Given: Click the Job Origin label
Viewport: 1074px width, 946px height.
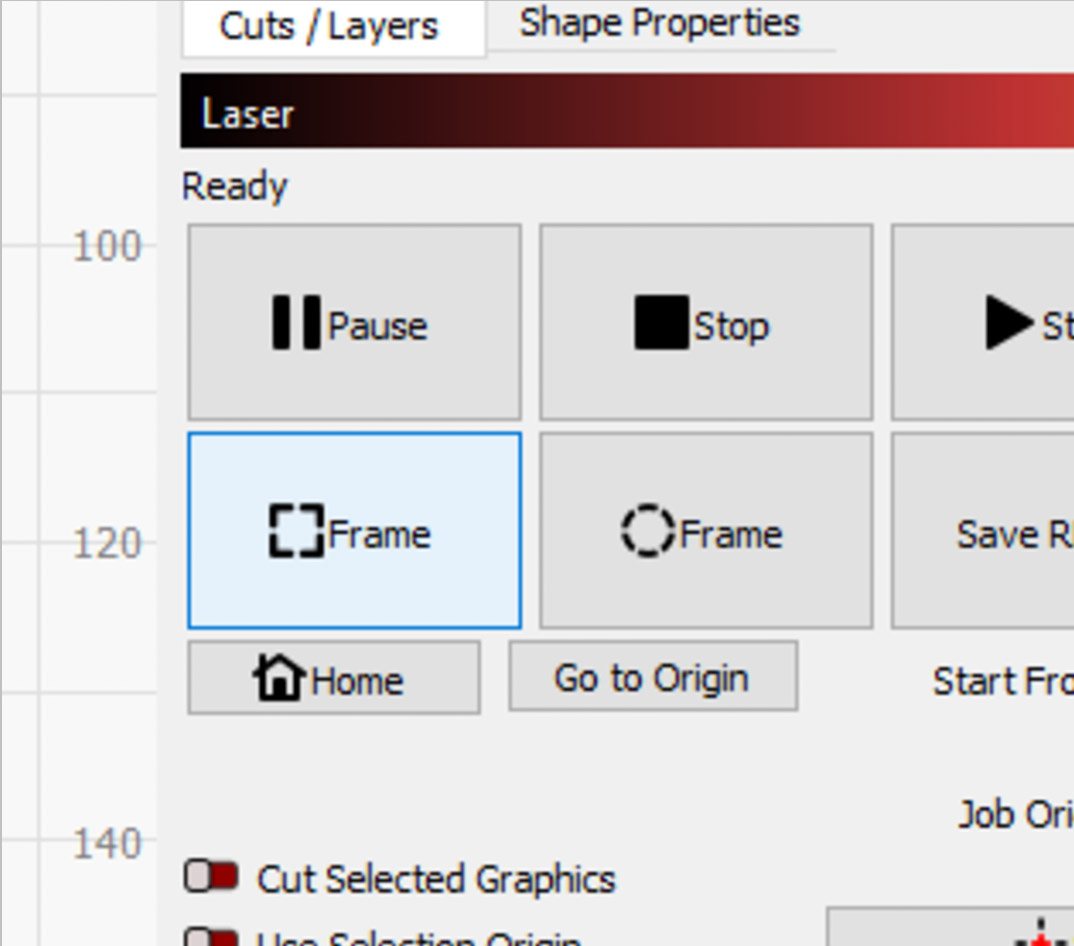Looking at the screenshot, I should pos(1016,814).
